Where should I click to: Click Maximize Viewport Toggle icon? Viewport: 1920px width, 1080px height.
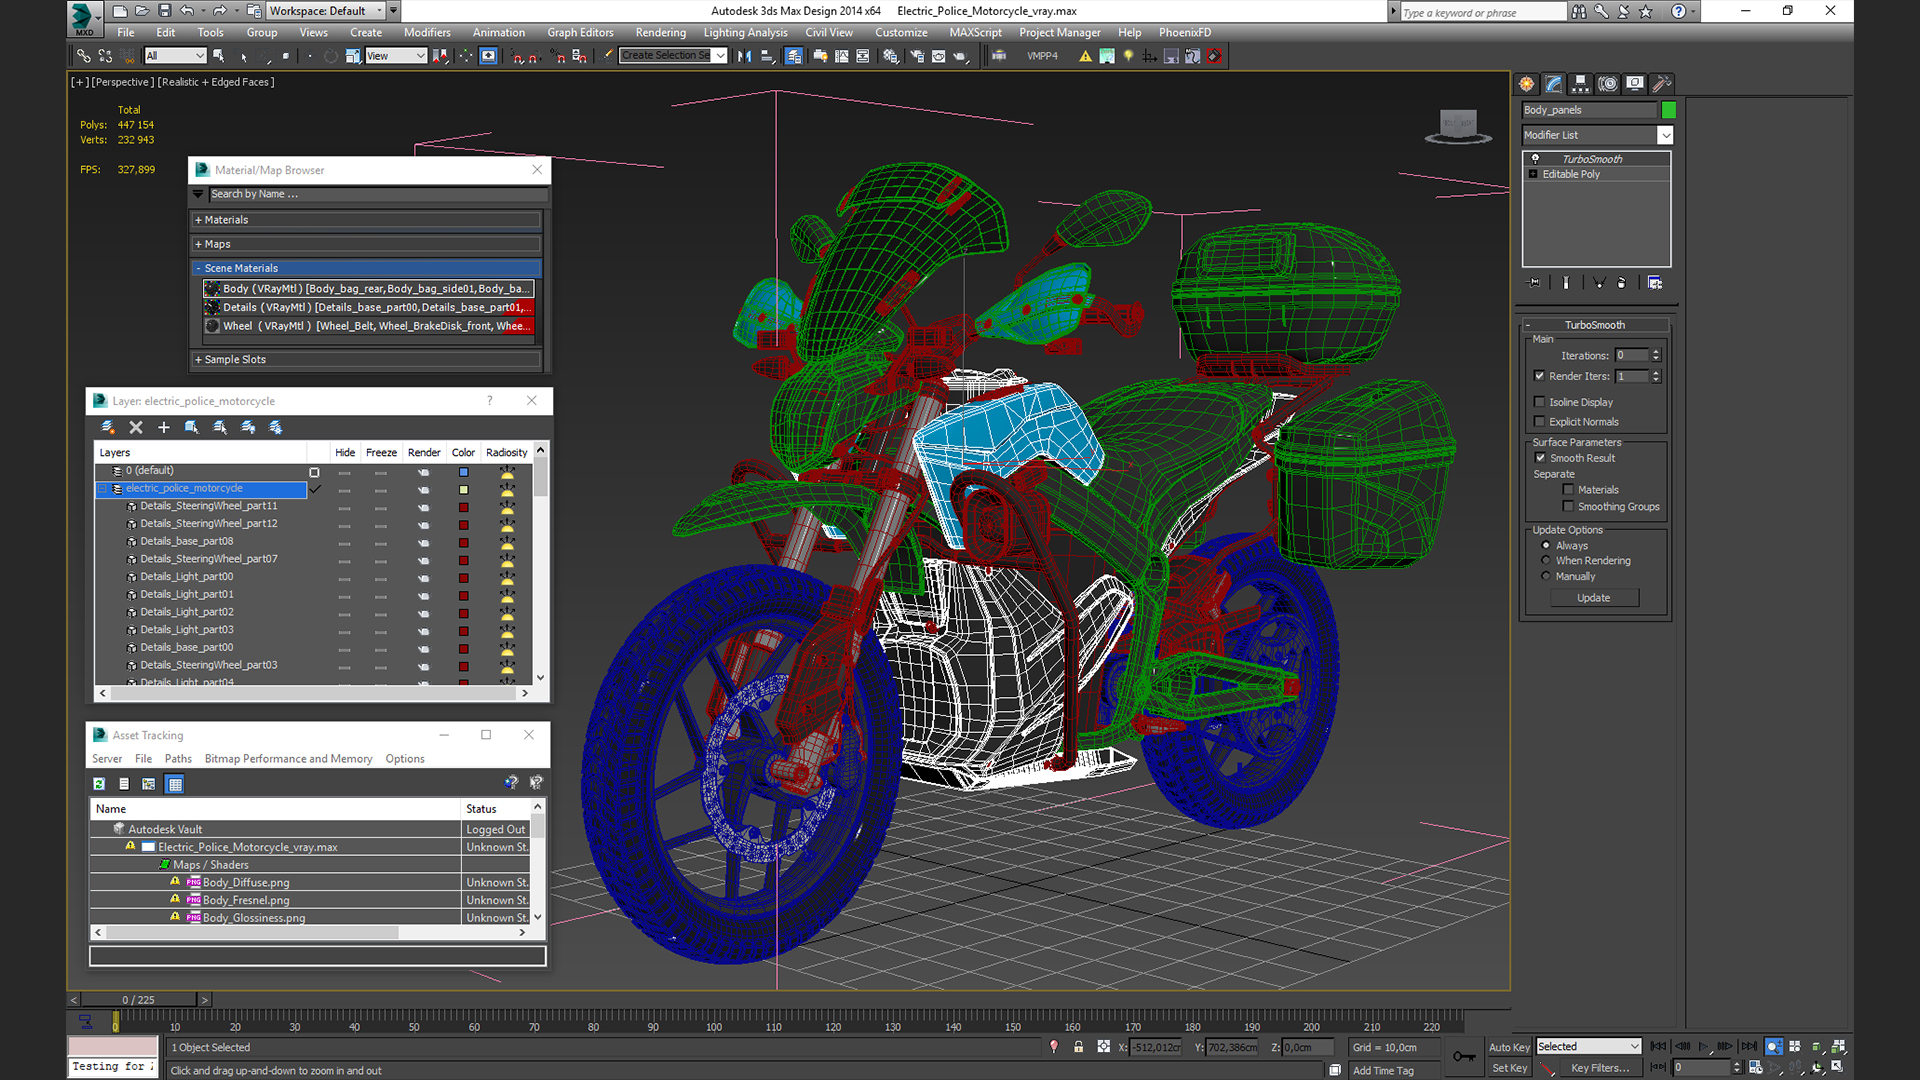pyautogui.click(x=1838, y=1067)
